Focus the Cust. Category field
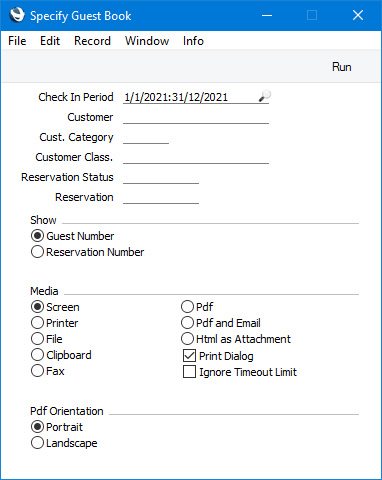 (146, 137)
